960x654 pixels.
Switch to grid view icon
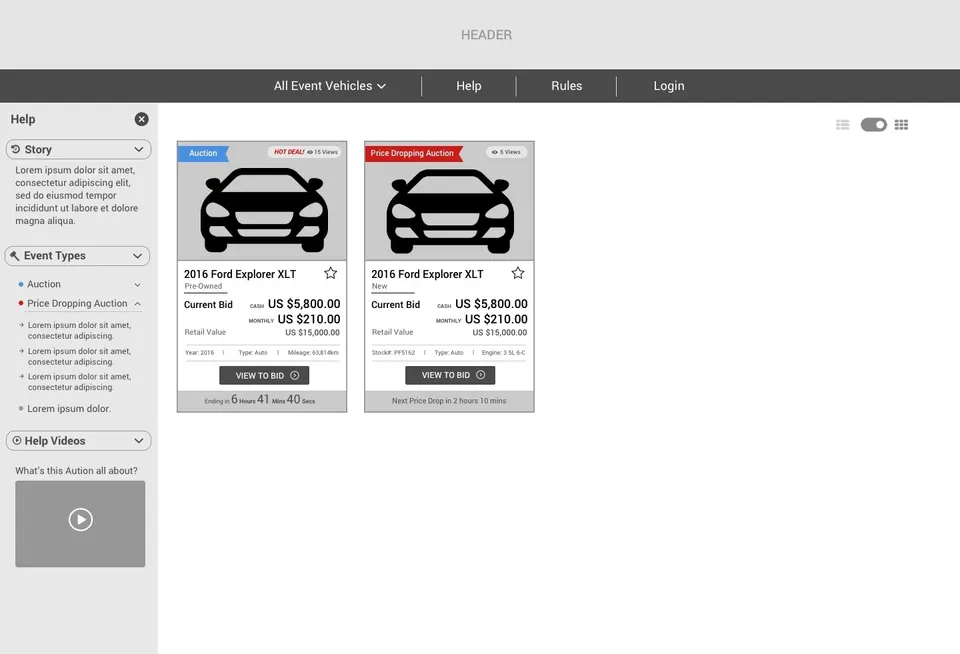901,125
